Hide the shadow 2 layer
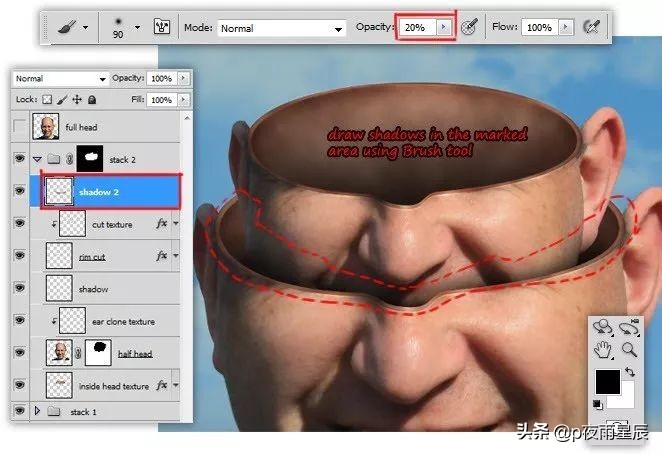662x454 pixels. click(19, 191)
